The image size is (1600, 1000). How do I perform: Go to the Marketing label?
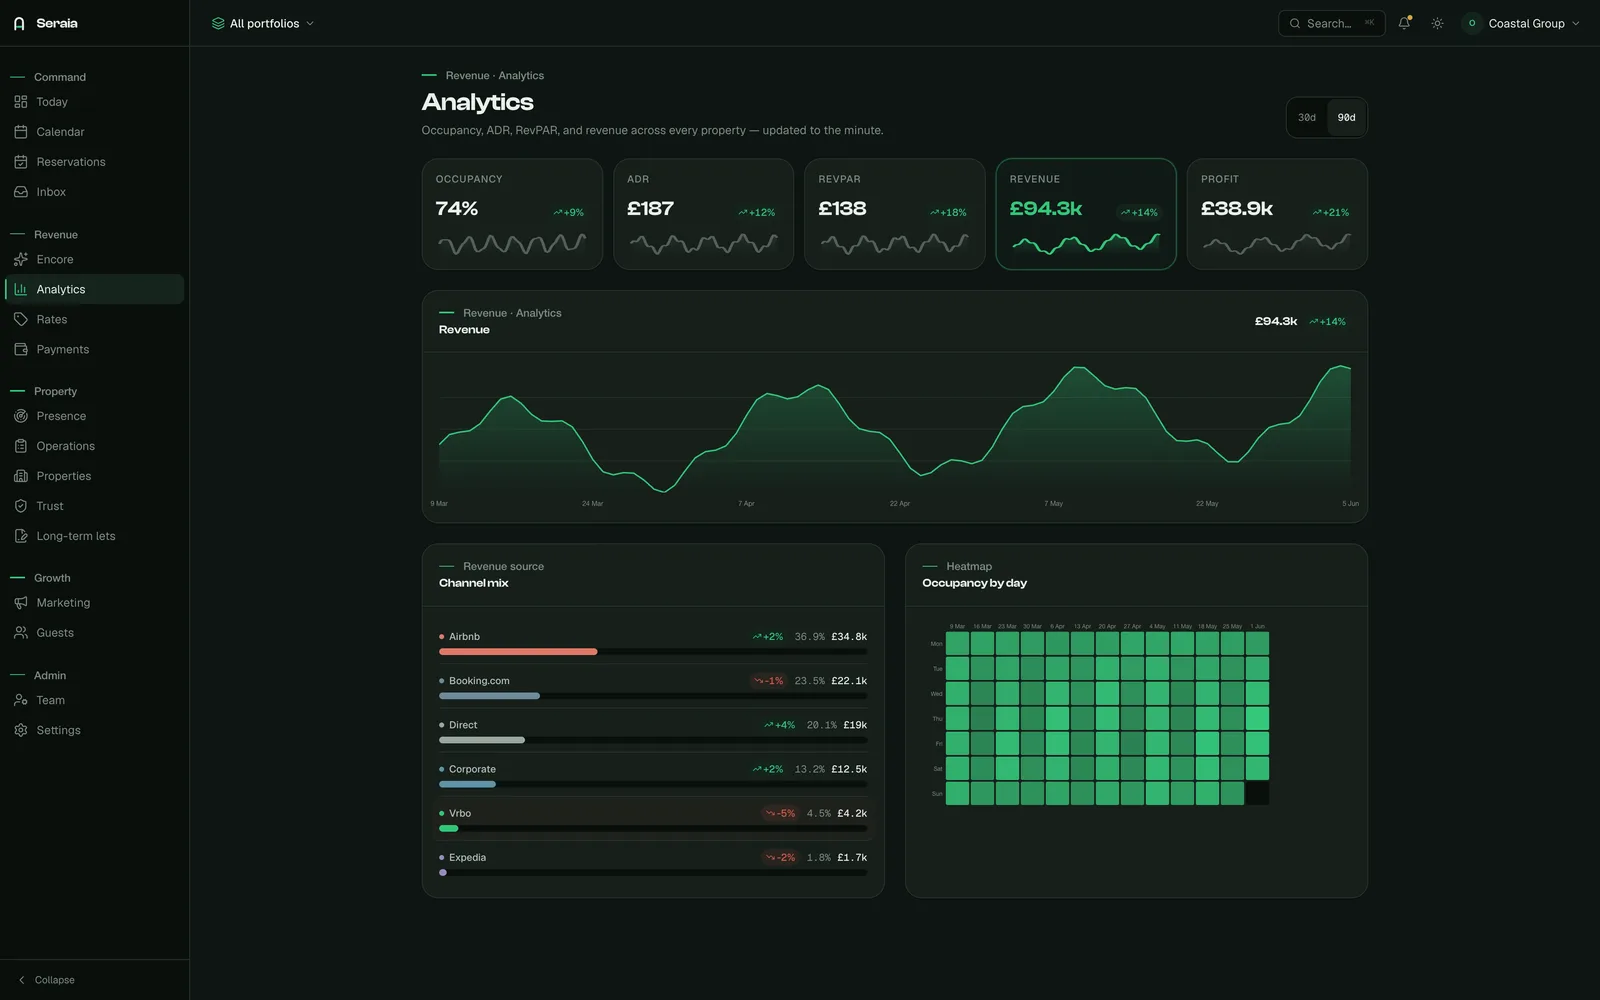coord(63,603)
